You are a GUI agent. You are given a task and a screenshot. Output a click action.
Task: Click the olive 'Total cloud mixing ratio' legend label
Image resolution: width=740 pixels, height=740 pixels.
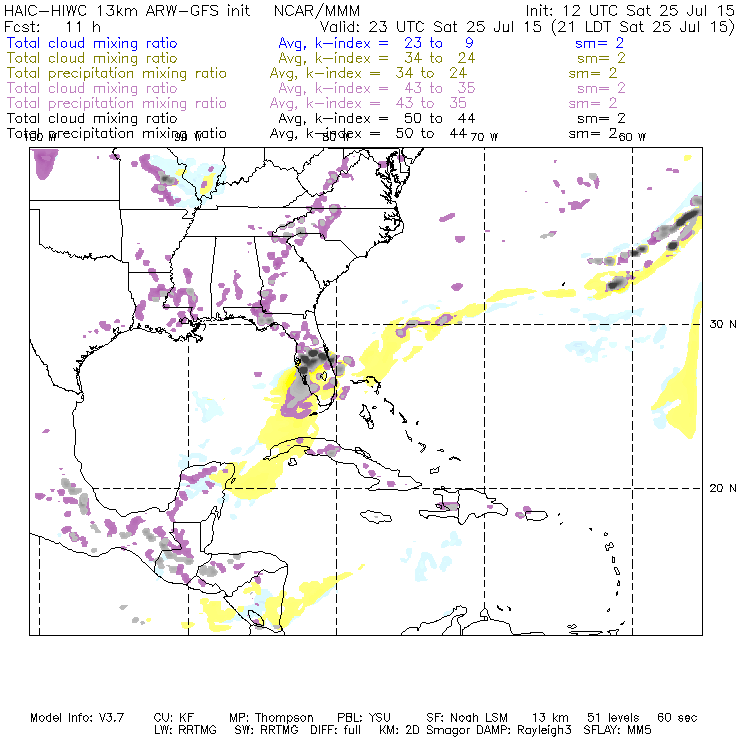click(x=92, y=58)
